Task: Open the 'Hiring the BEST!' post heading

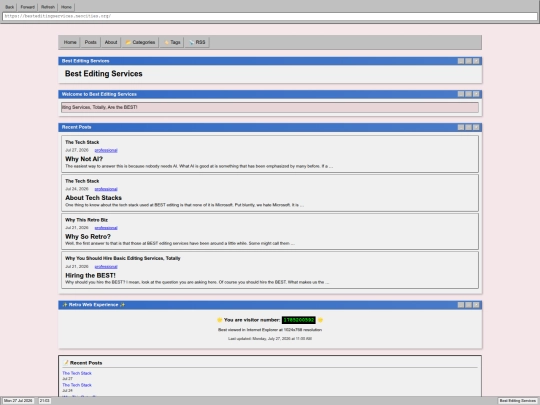Action: point(90,276)
